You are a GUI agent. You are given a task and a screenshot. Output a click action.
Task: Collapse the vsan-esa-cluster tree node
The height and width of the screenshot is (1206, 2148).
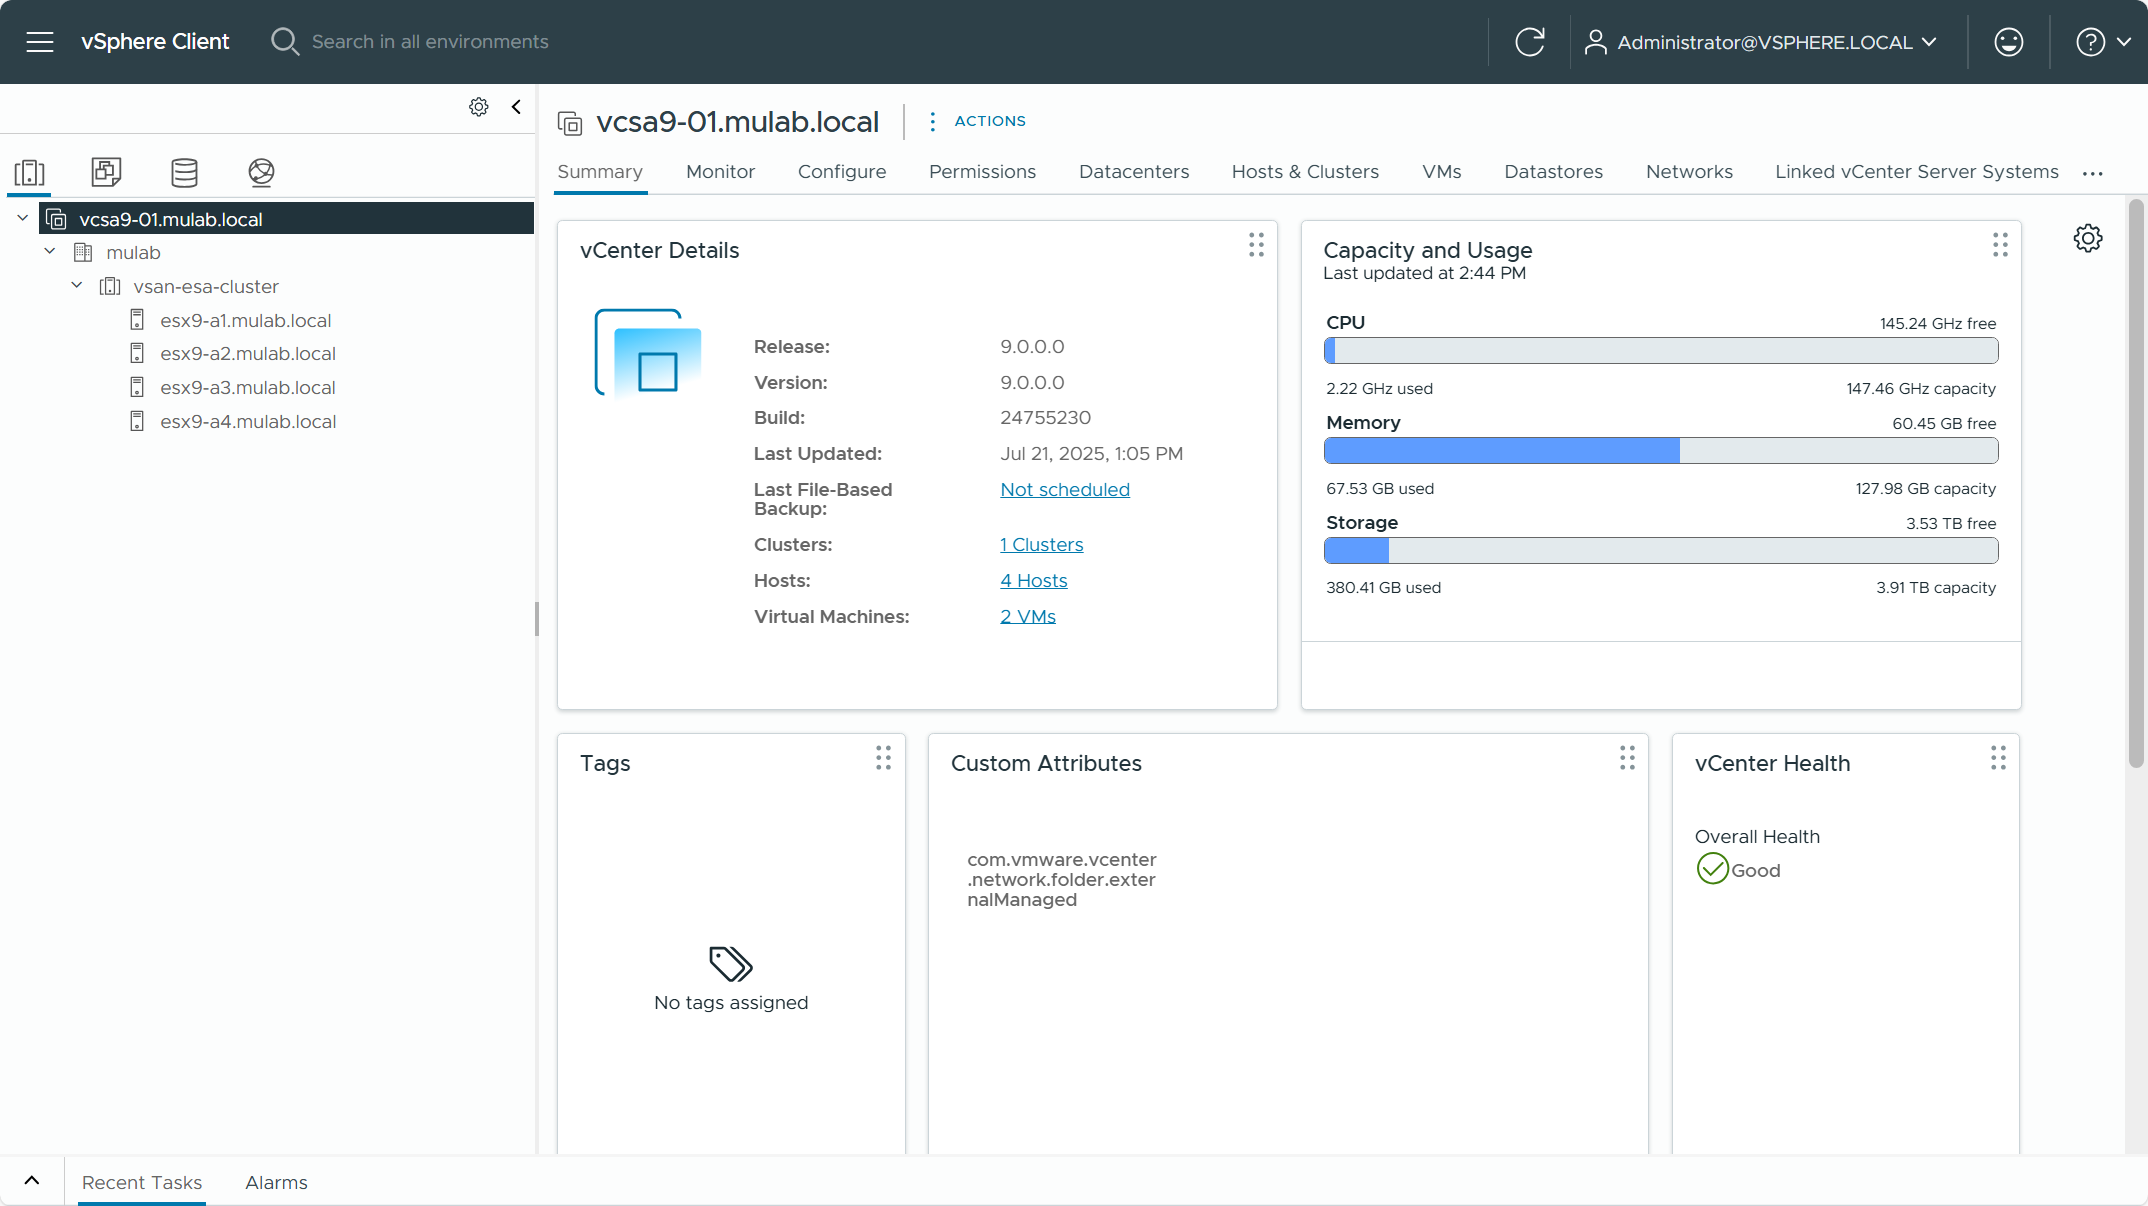pos(77,286)
